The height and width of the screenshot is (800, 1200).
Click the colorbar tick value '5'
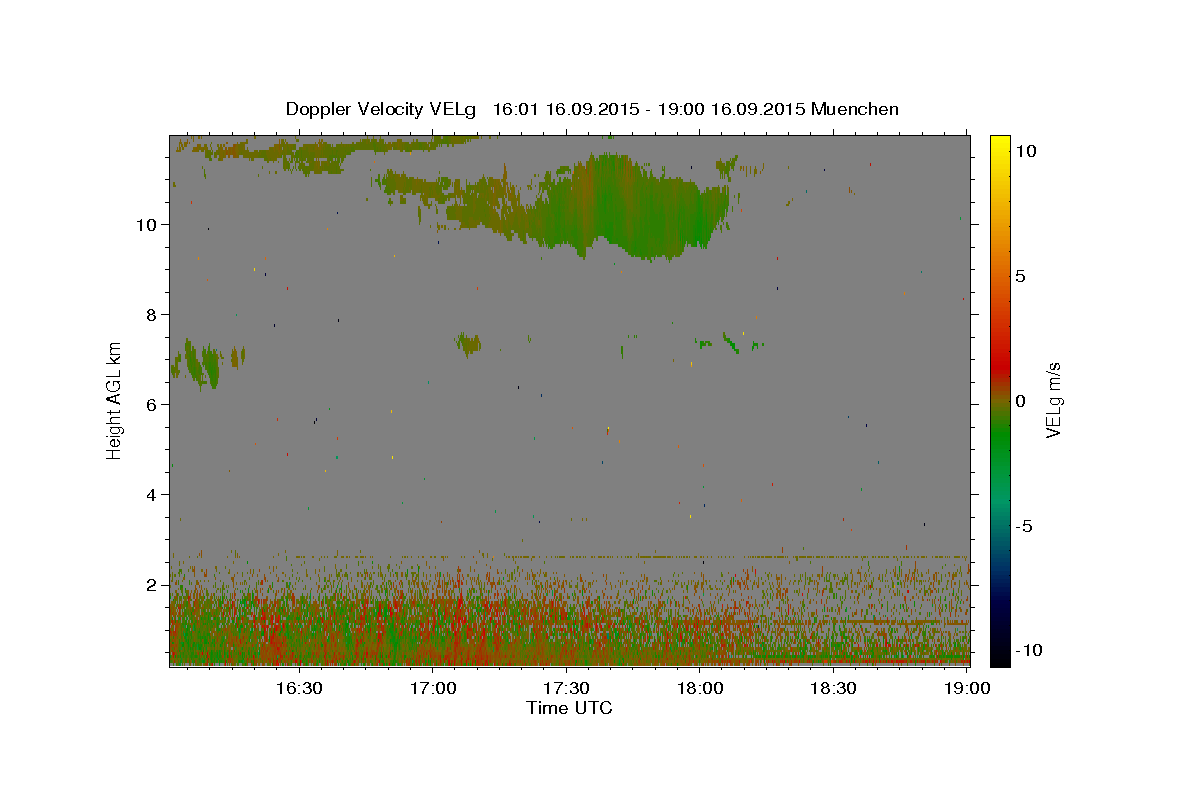tap(1020, 276)
